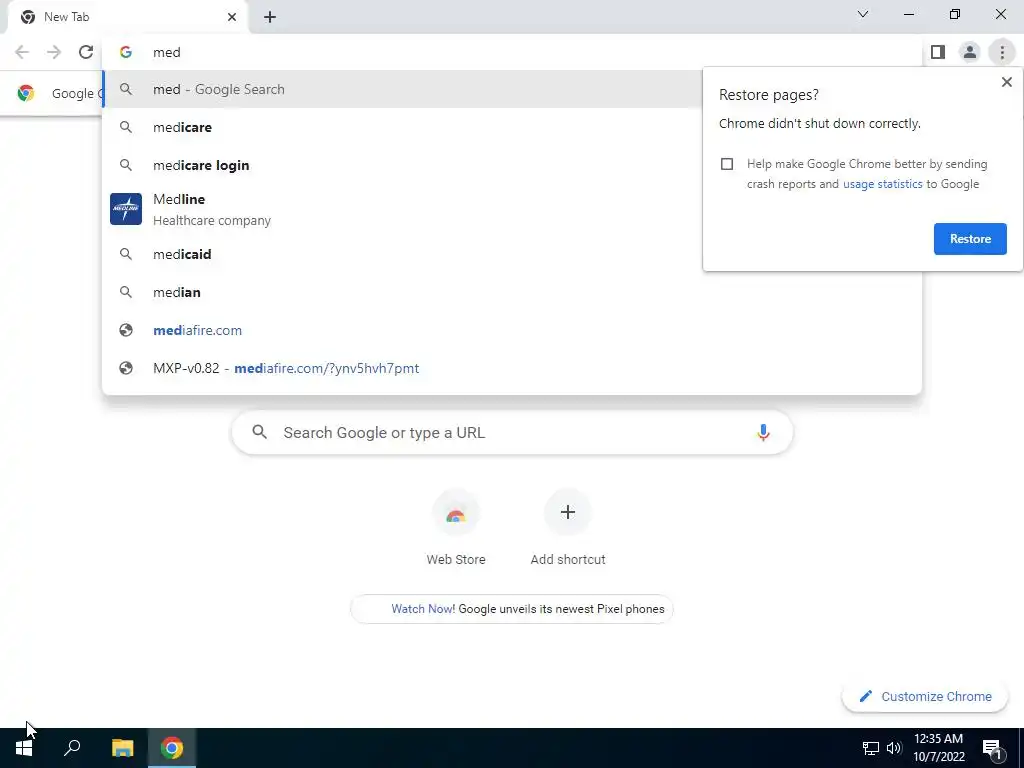Open MXP-v0.82 mediafire suggestion
This screenshot has width=1024, height=768.
pos(512,368)
